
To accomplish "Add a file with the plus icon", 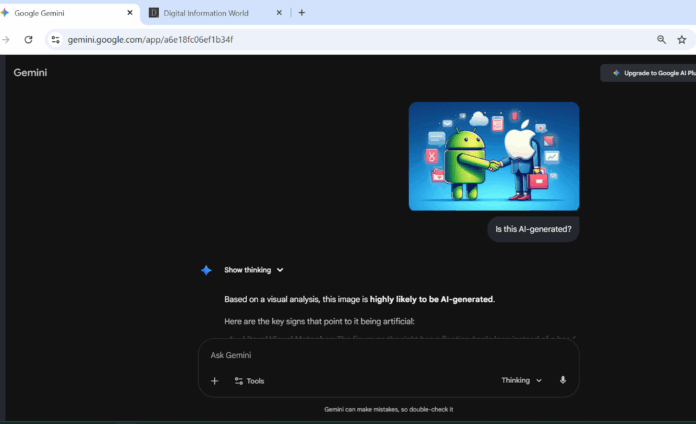I will pyautogui.click(x=214, y=381).
